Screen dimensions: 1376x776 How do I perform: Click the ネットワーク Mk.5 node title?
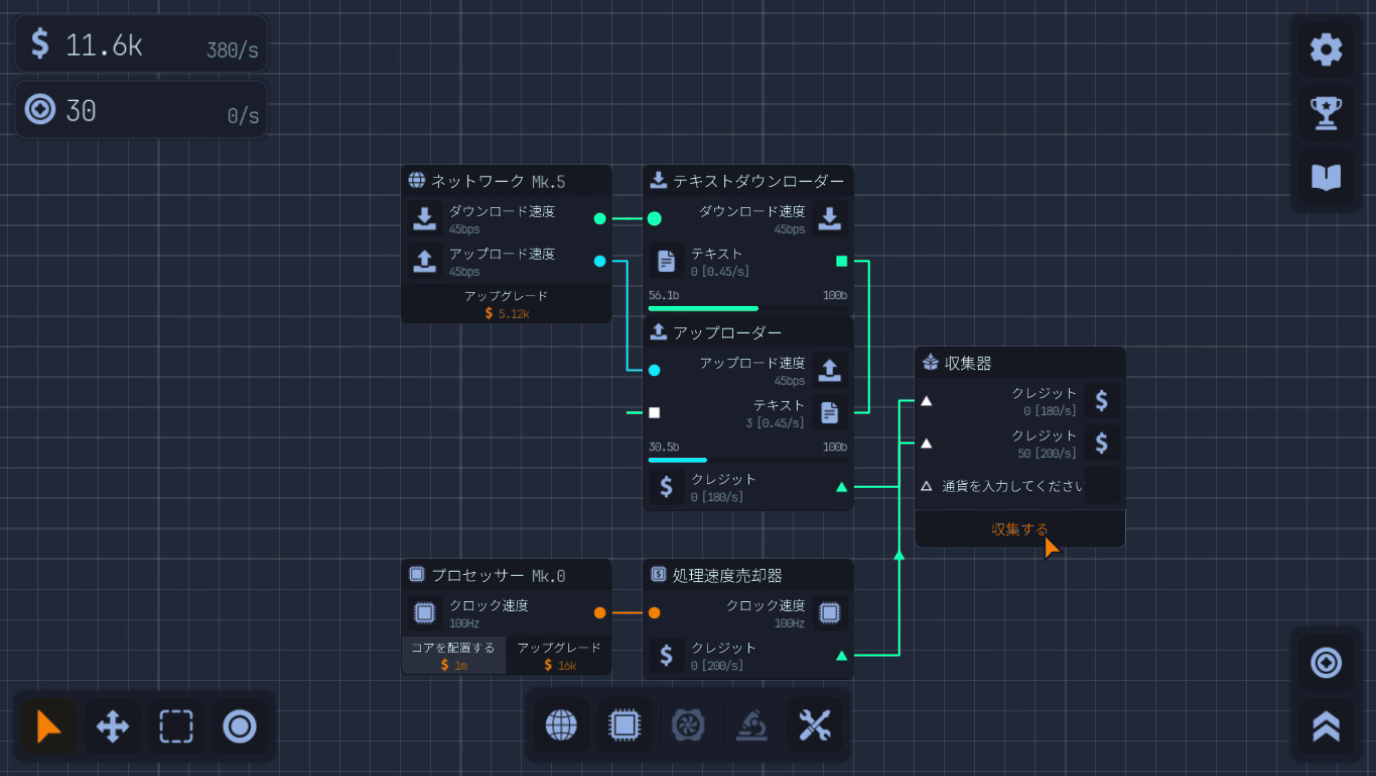pyautogui.click(x=498, y=181)
